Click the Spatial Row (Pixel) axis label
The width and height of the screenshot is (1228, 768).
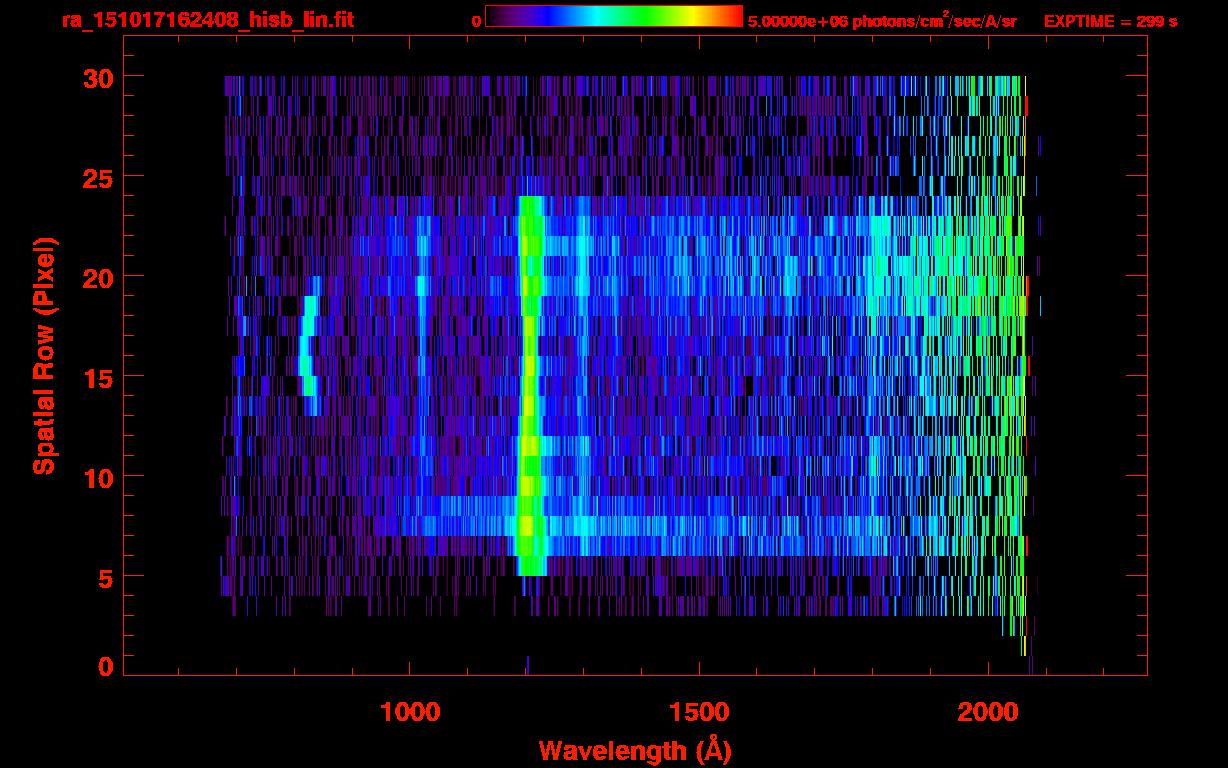point(44,356)
